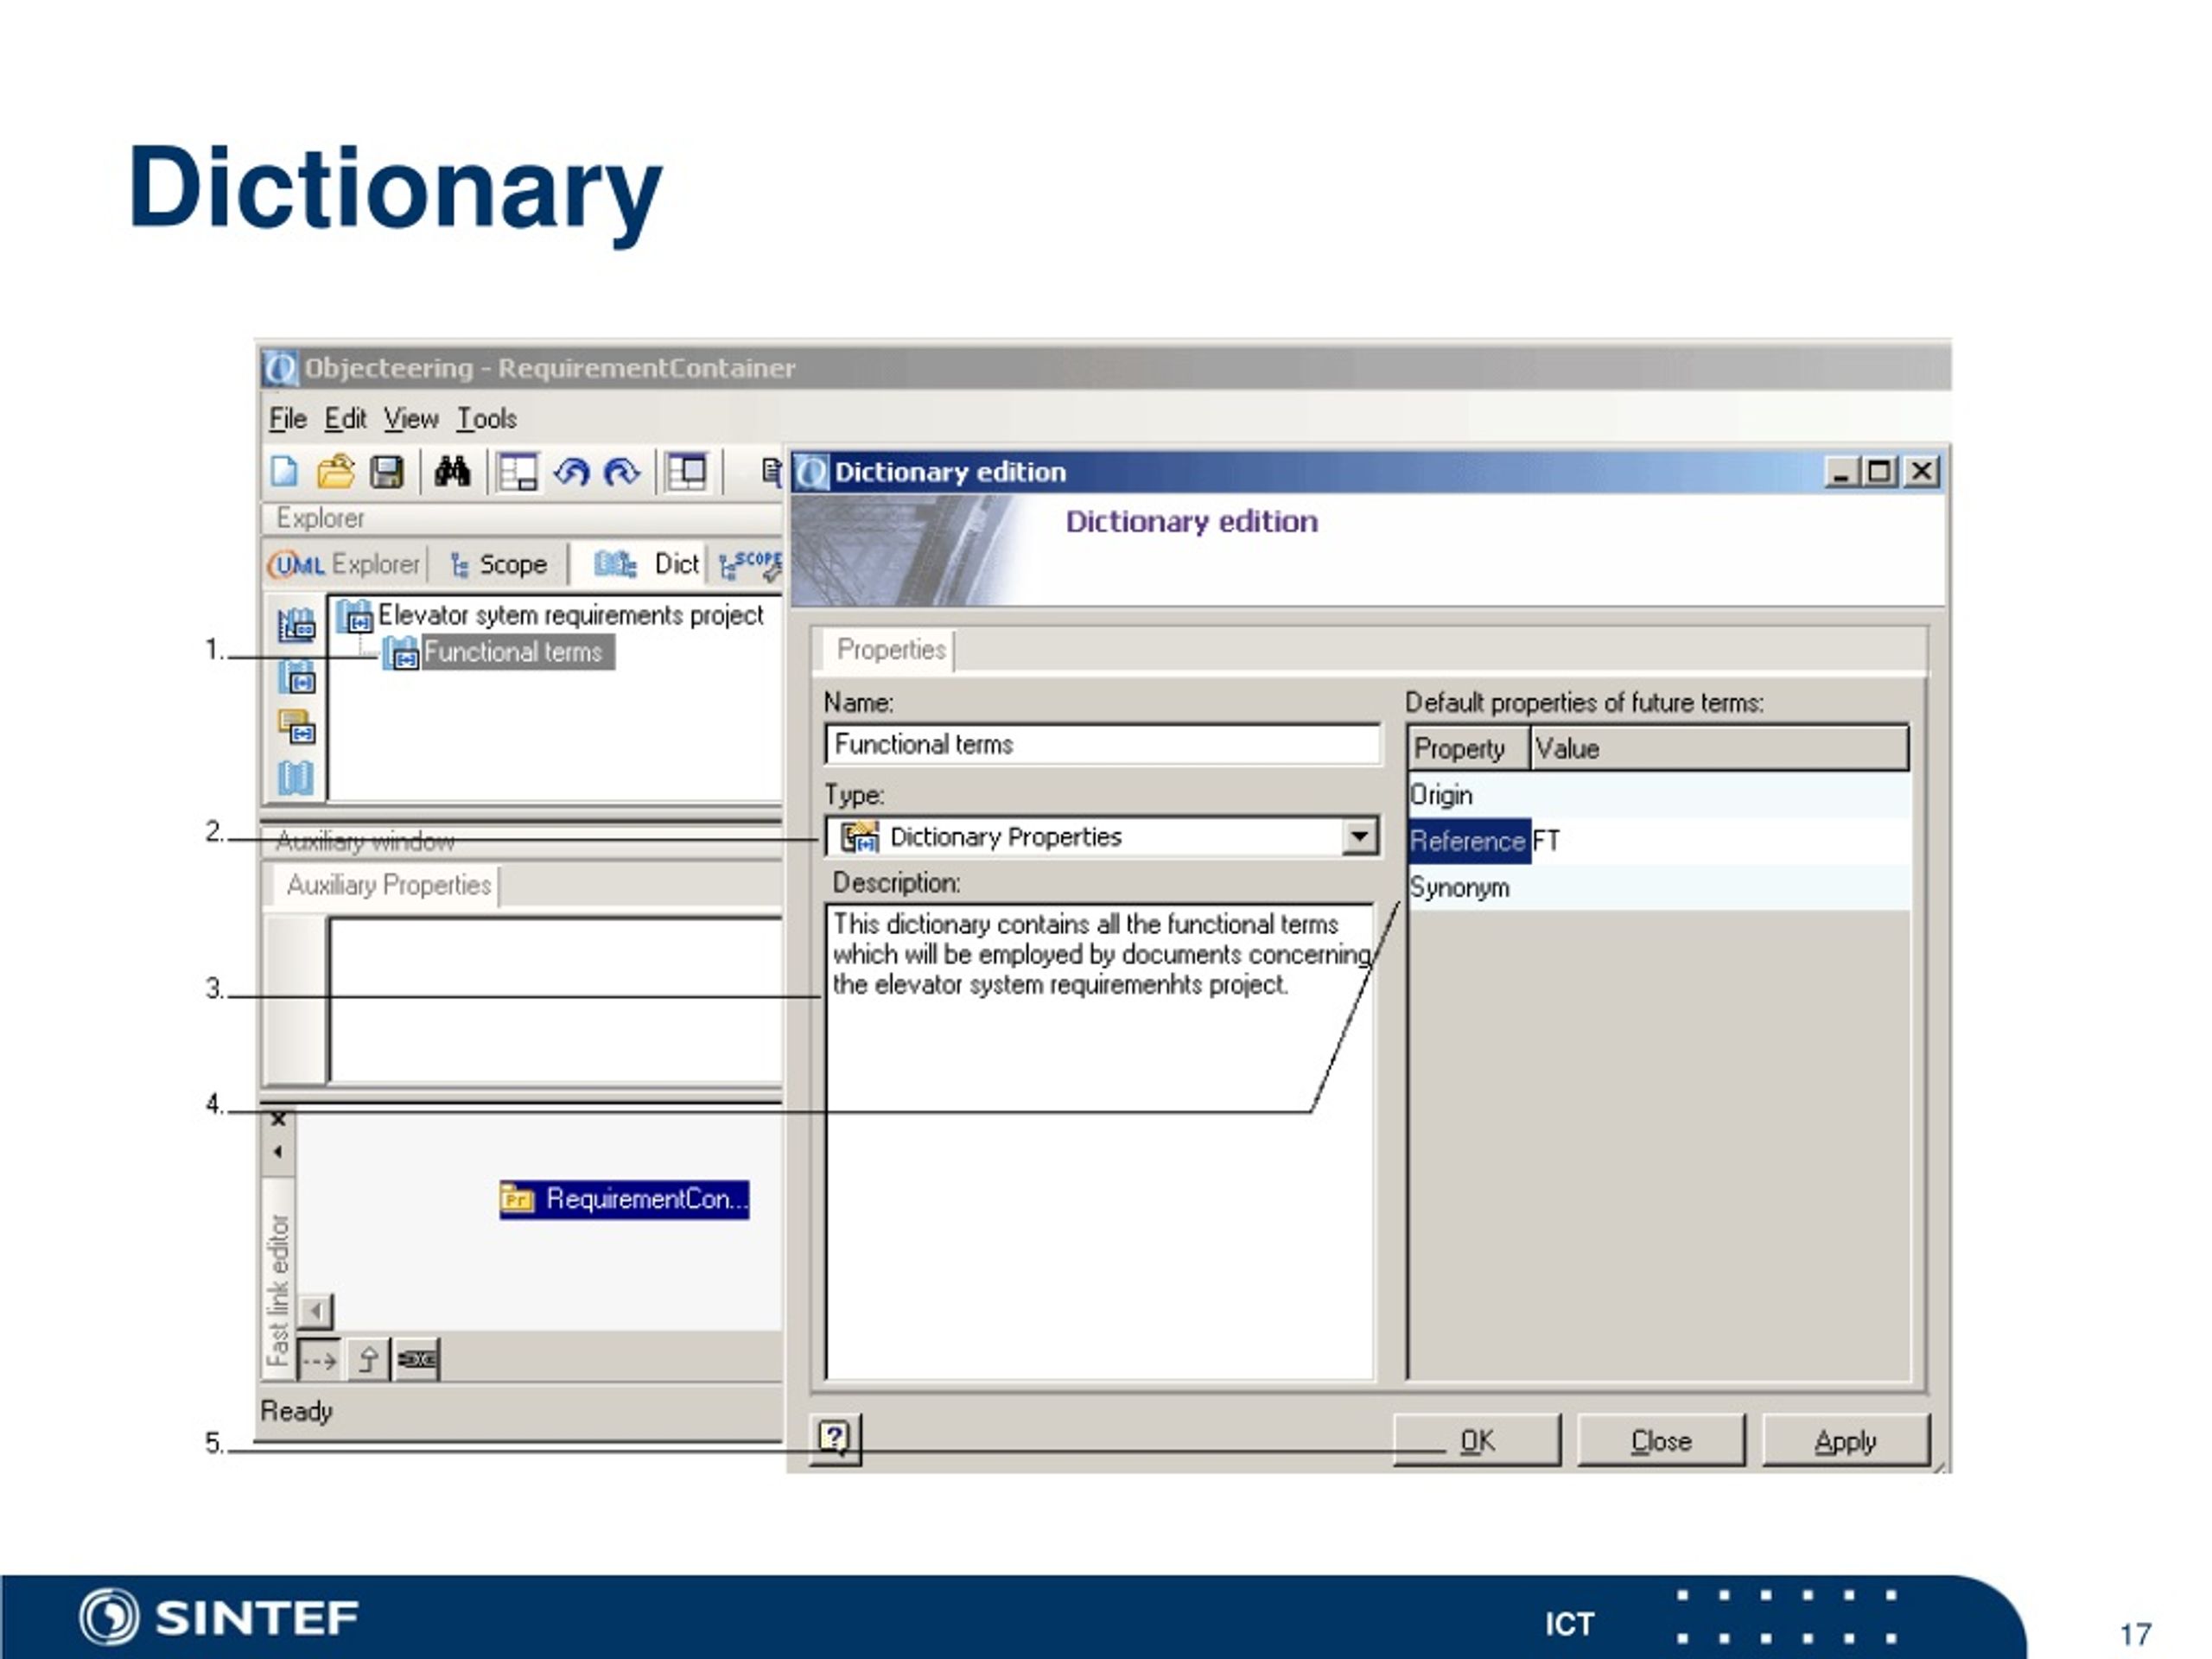The height and width of the screenshot is (1659, 2212).
Task: Click the Undo arrow icon
Action: tap(572, 472)
